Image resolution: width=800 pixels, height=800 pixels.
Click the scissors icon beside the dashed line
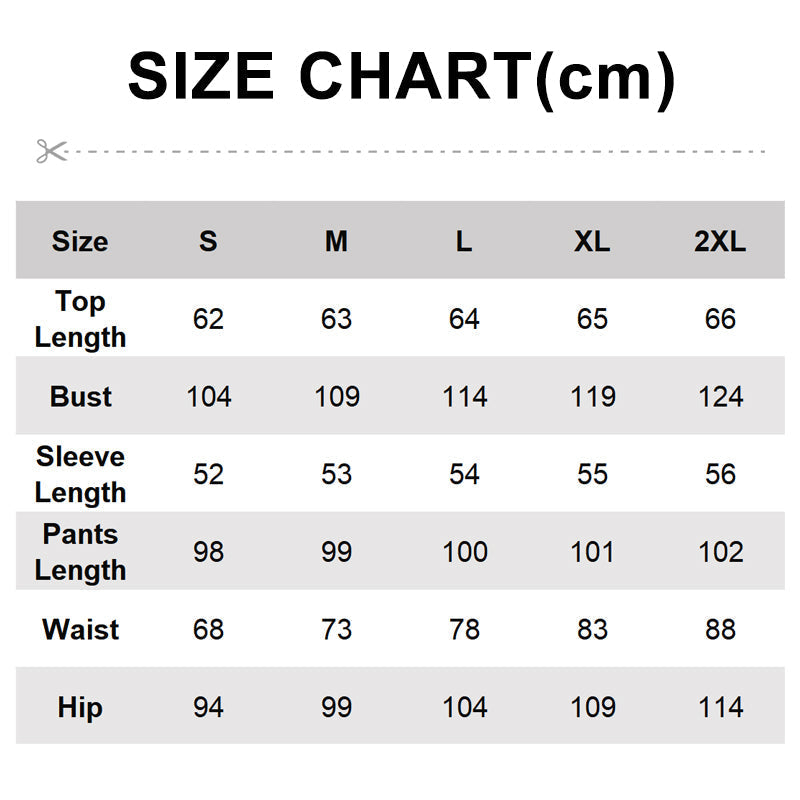[x=50, y=151]
